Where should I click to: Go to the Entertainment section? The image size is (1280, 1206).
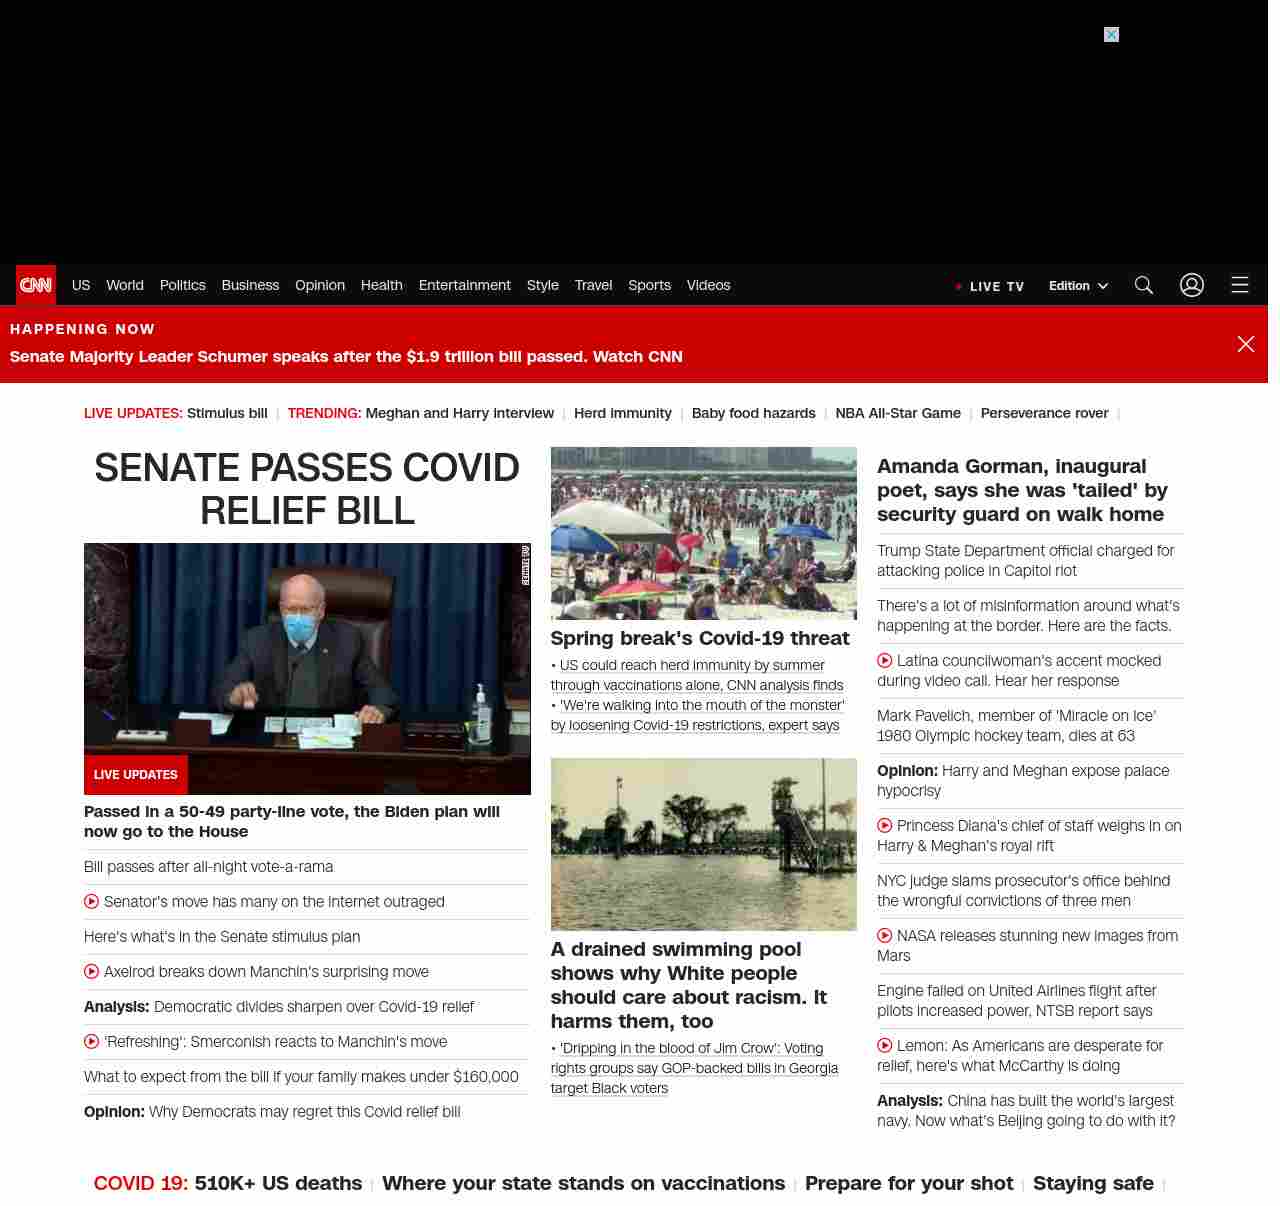click(x=464, y=285)
